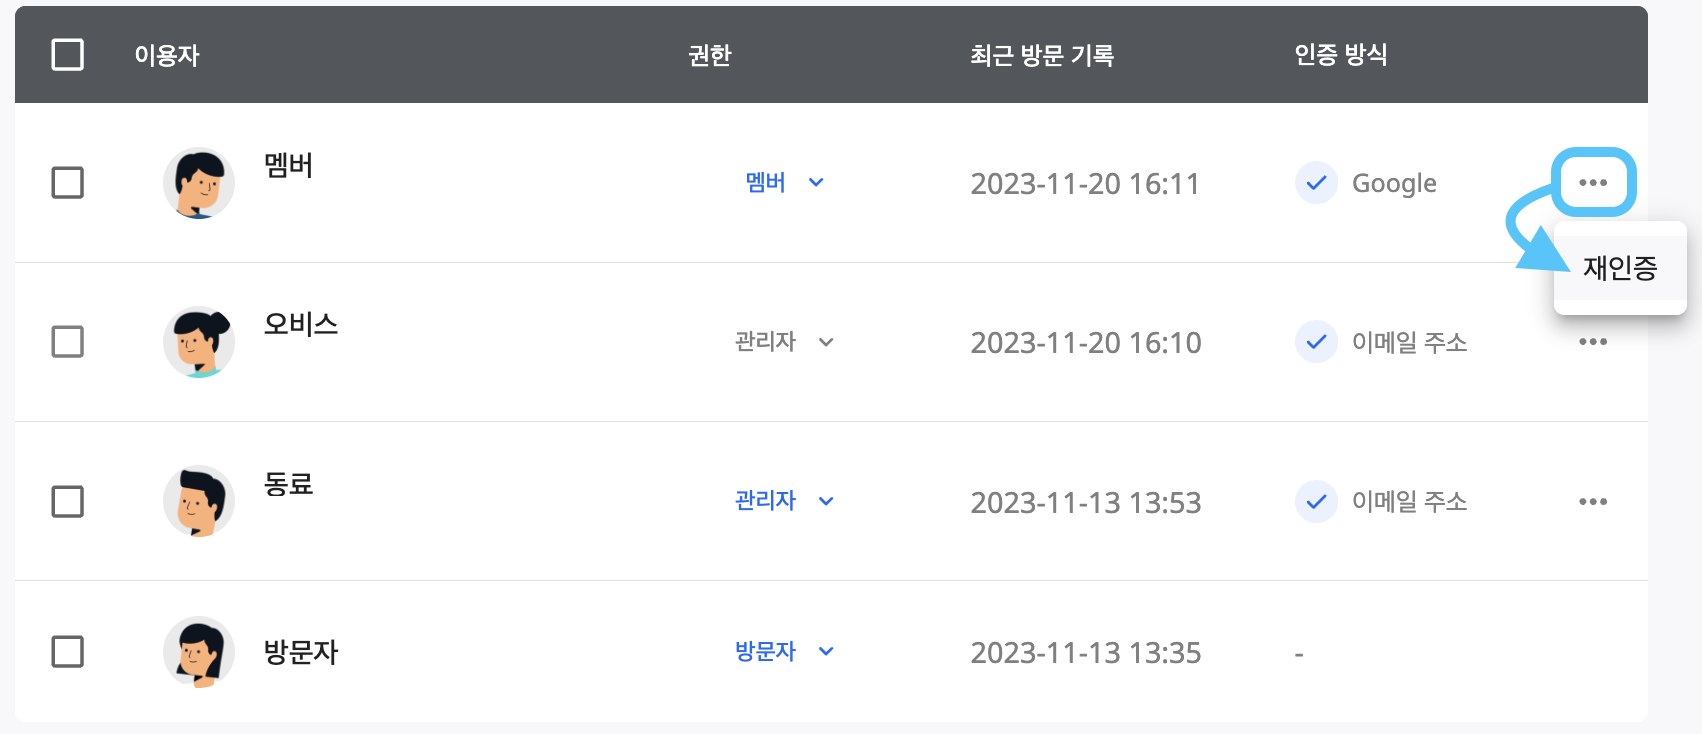Check the box for user 오비스
The width and height of the screenshot is (1702, 734).
(x=67, y=342)
